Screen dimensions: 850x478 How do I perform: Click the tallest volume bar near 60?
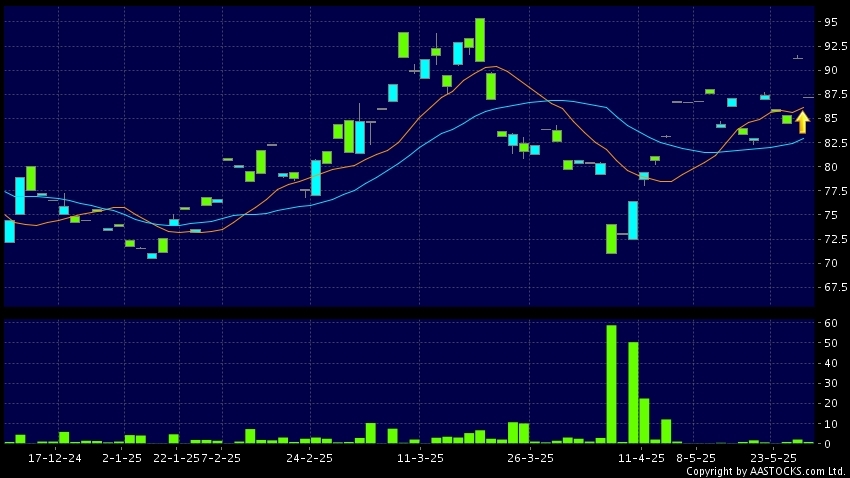click(611, 384)
